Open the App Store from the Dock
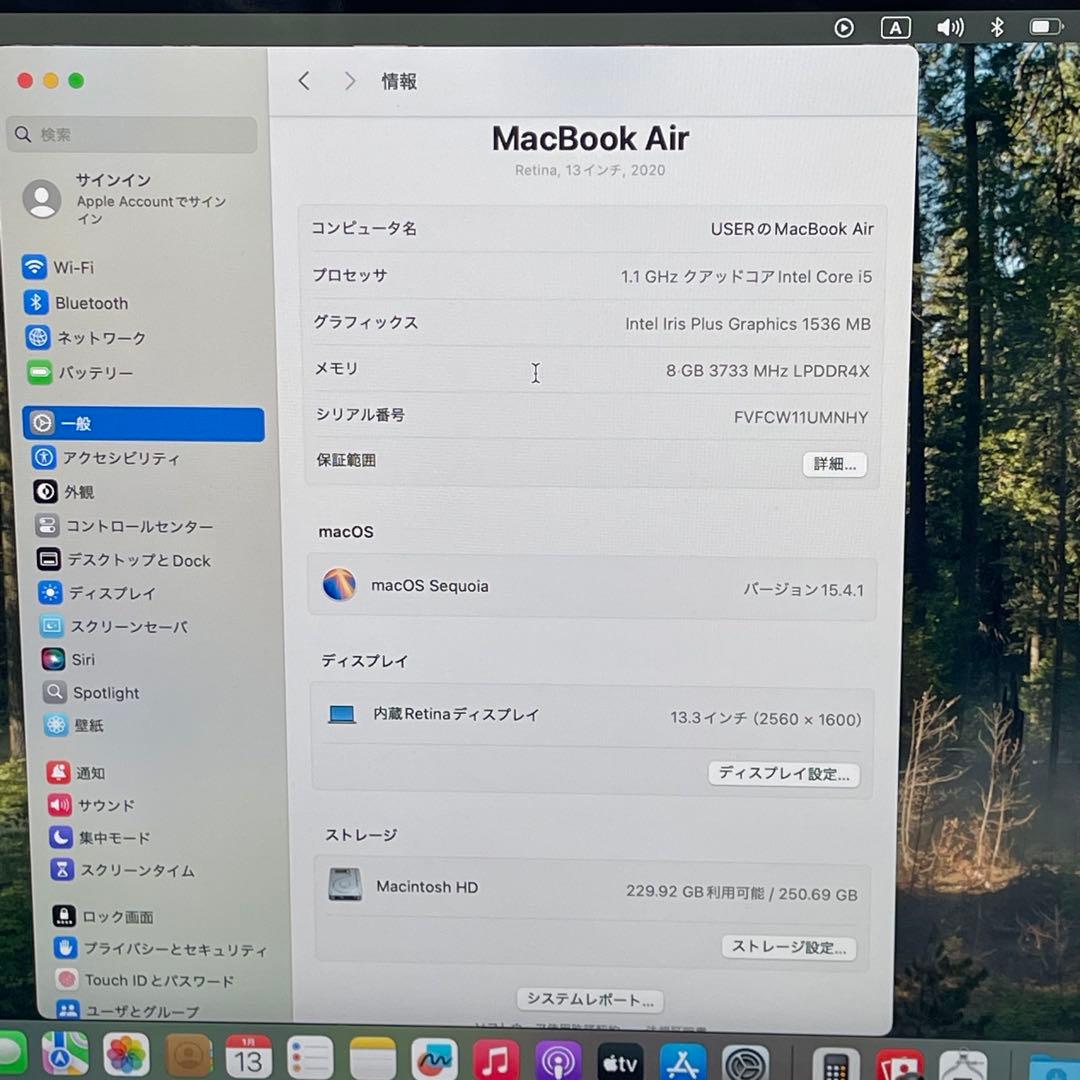1080x1080 pixels. (683, 1057)
